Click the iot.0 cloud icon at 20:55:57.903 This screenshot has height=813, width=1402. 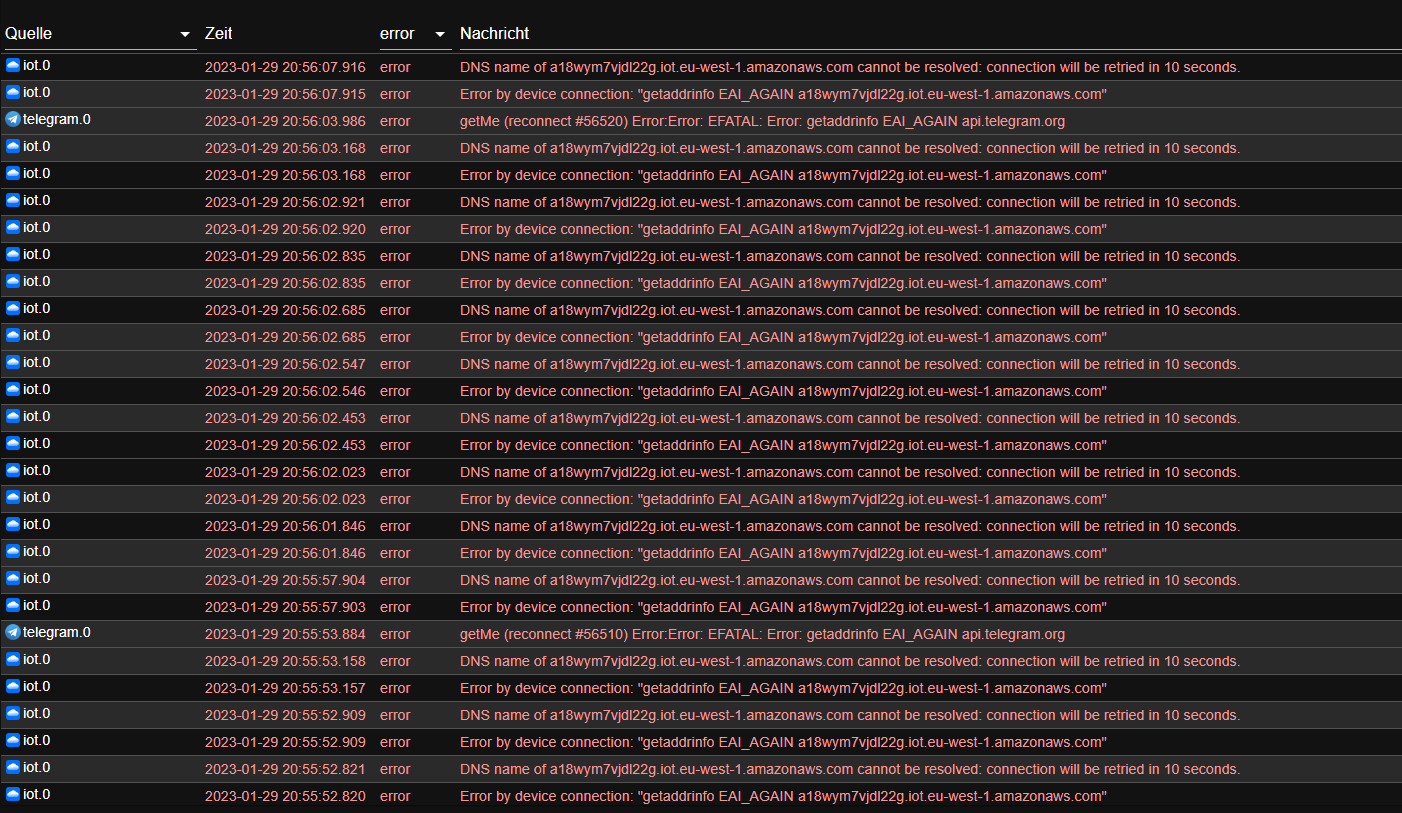(x=13, y=605)
